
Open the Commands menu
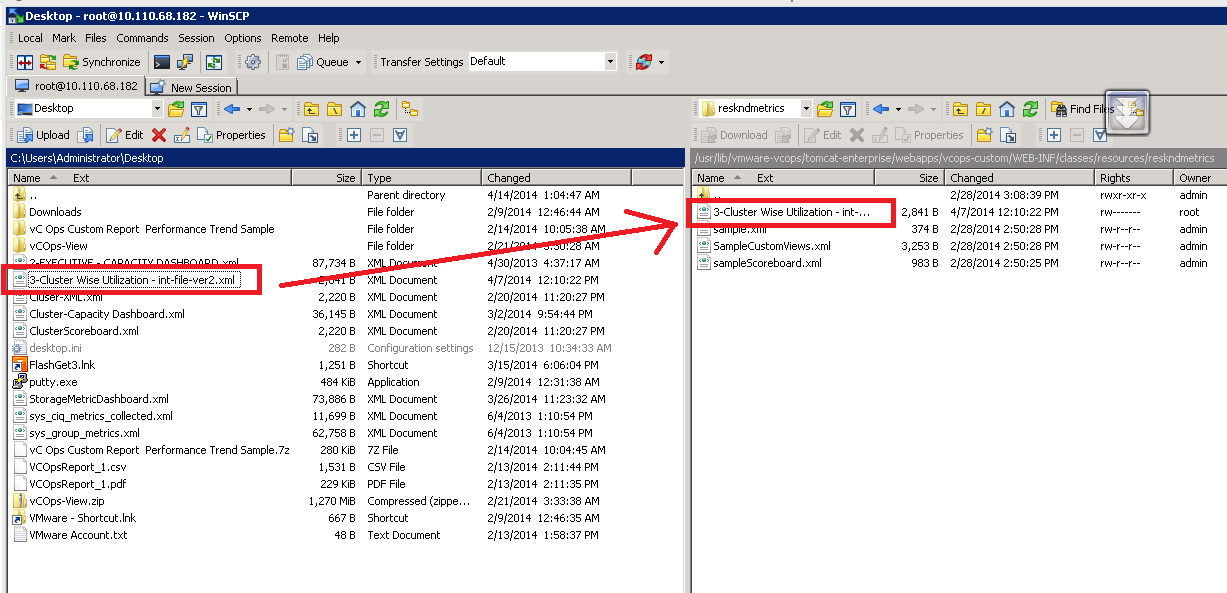tap(142, 38)
